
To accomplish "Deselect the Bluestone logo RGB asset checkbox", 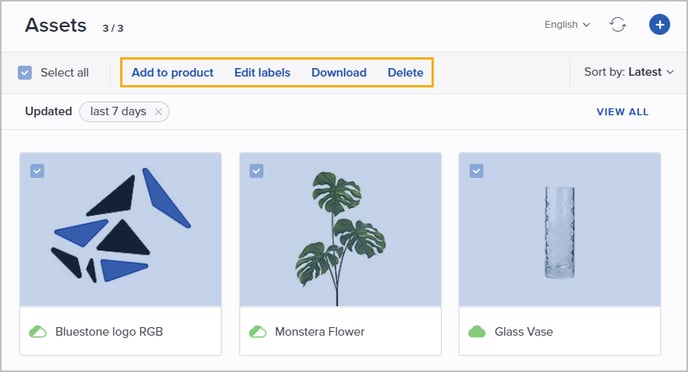I will click(37, 171).
